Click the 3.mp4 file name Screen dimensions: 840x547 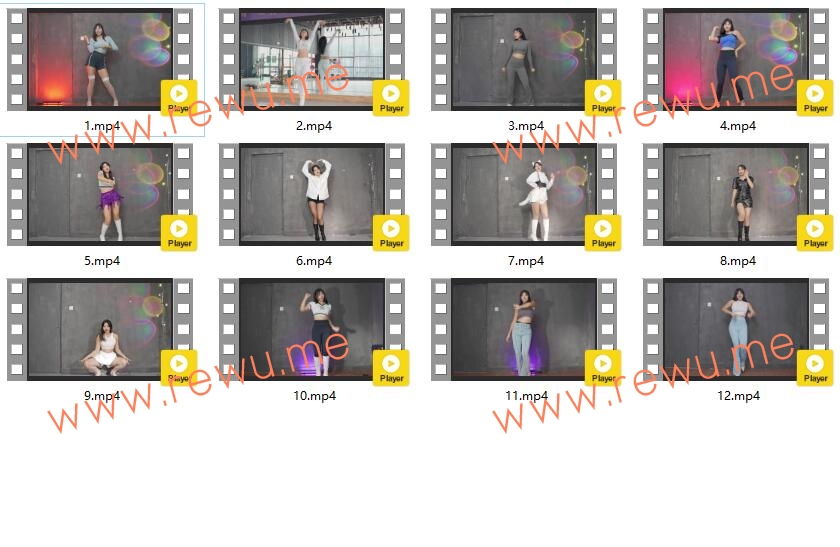(526, 126)
